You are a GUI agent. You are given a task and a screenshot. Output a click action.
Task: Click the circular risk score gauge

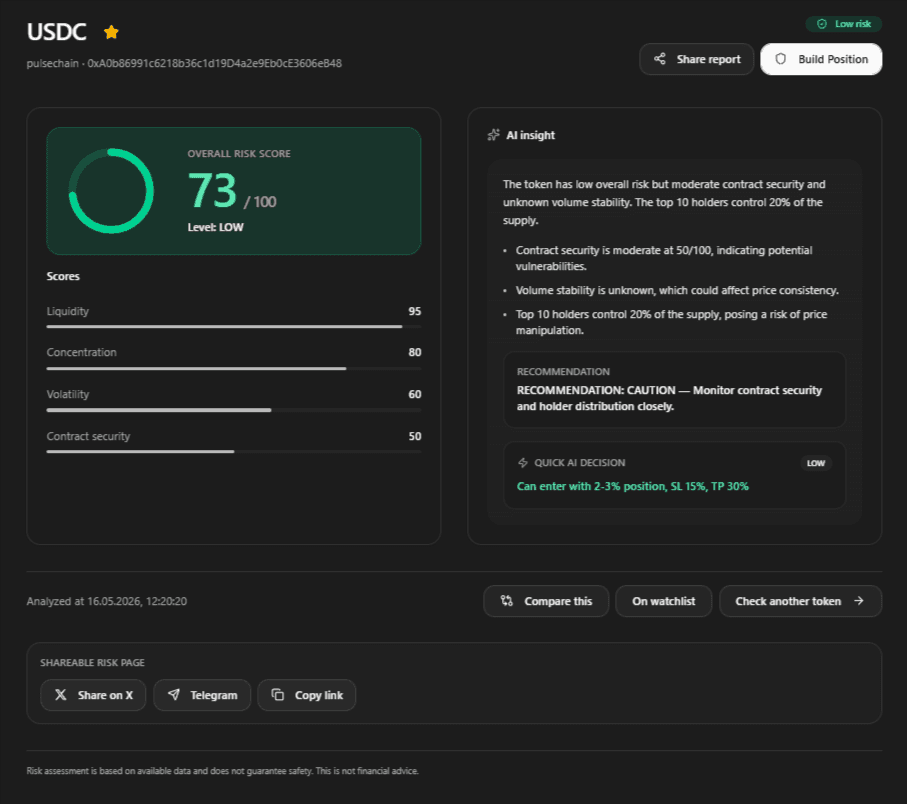pyautogui.click(x=111, y=191)
